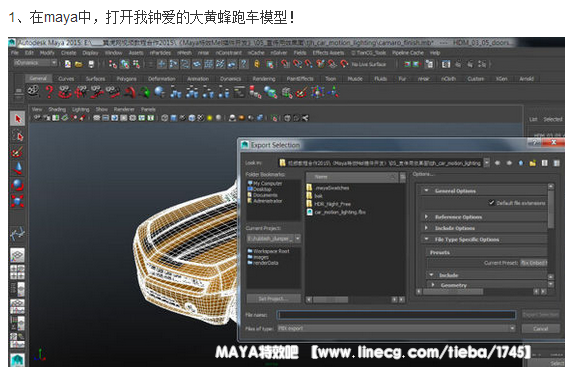The image size is (565, 369).
Task: Open the Create menu
Action: pos(68,53)
